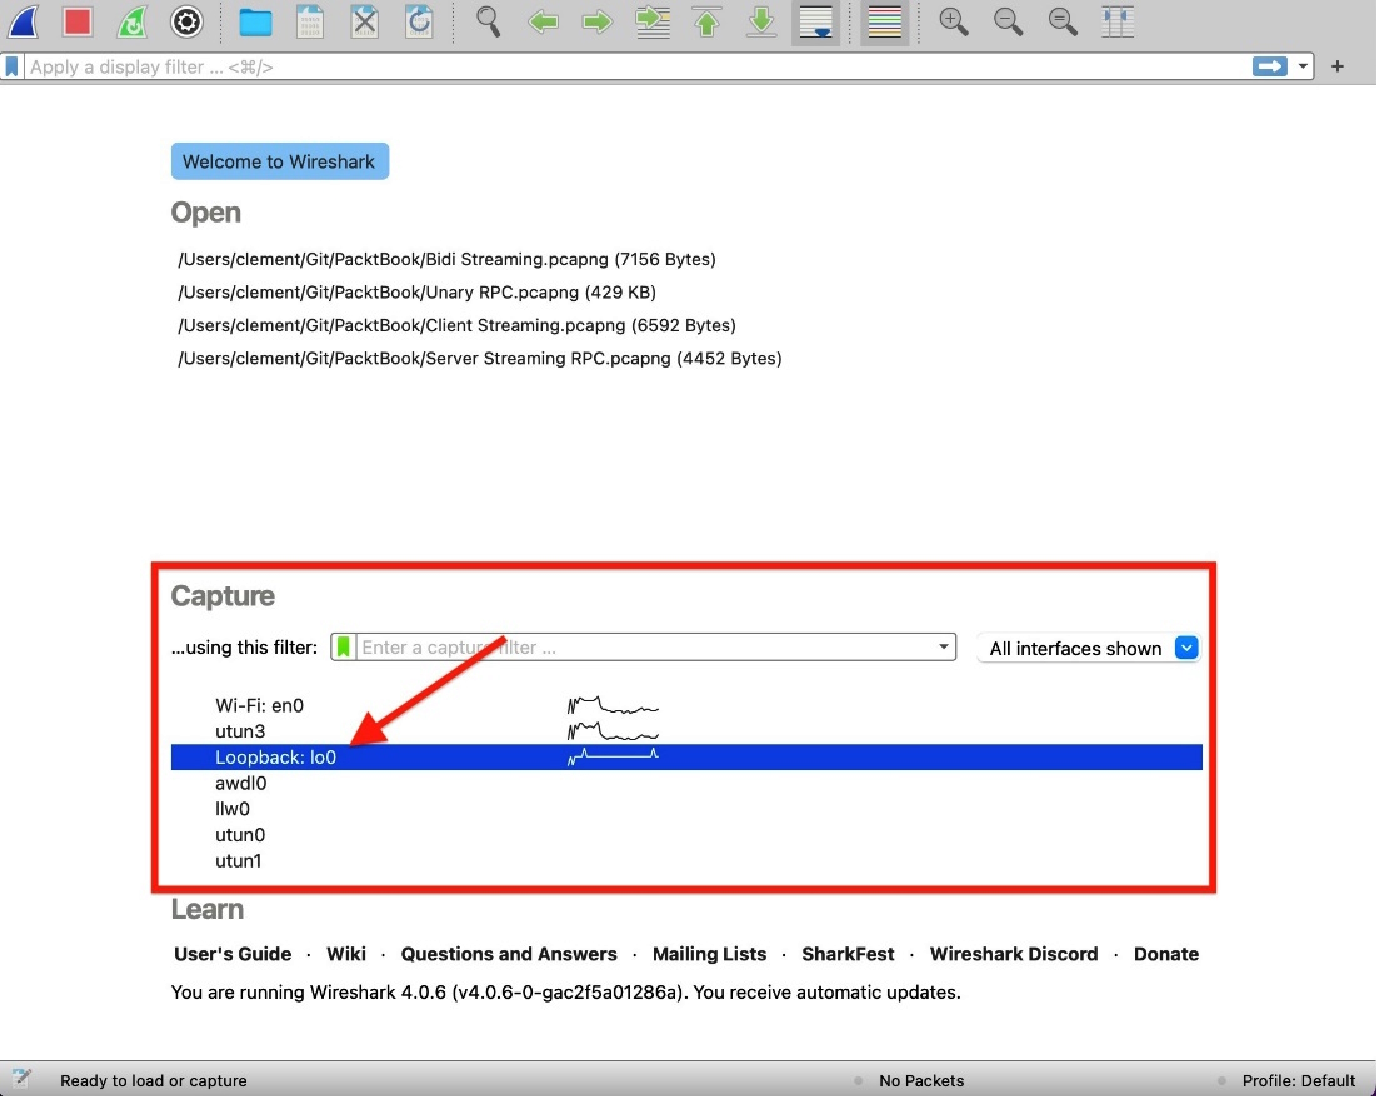Select the utun3 interface
This screenshot has width=1376, height=1096.
(686, 731)
